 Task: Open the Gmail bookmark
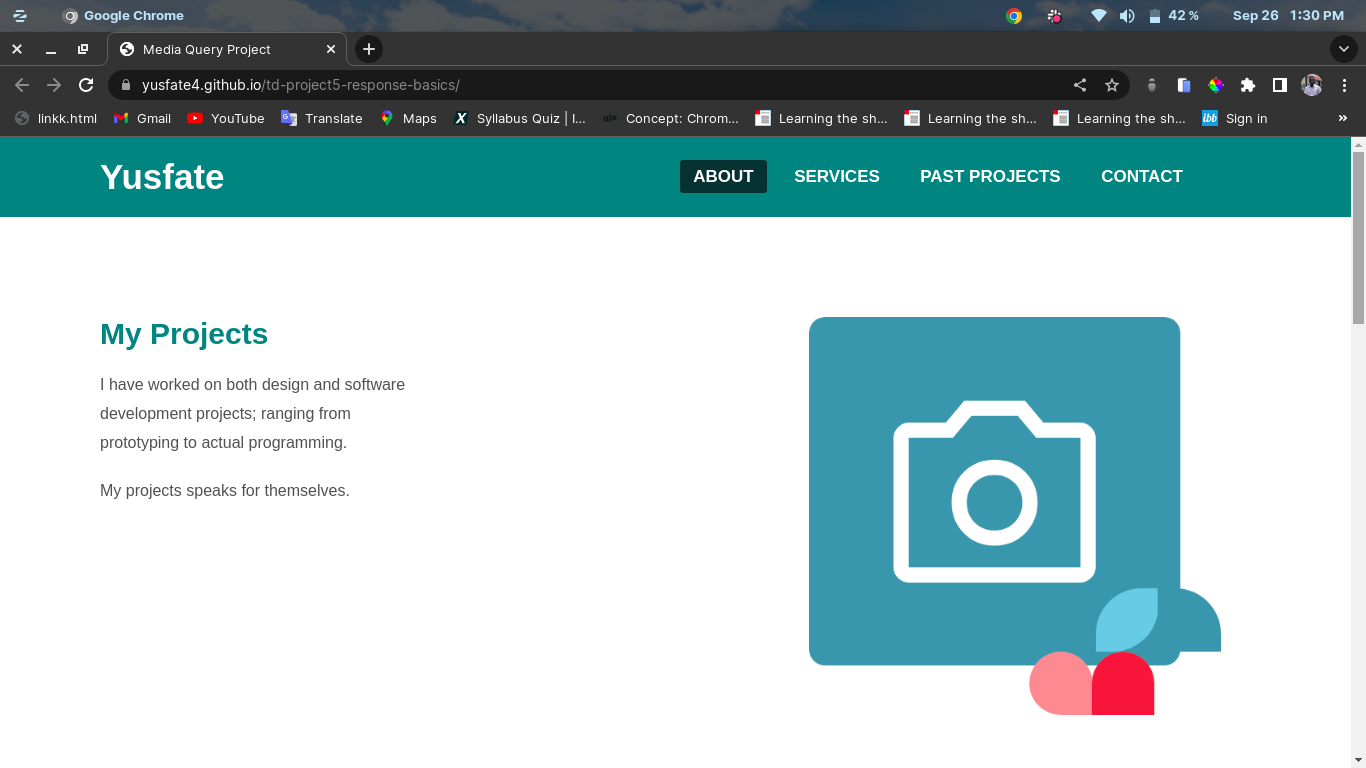coord(142,118)
